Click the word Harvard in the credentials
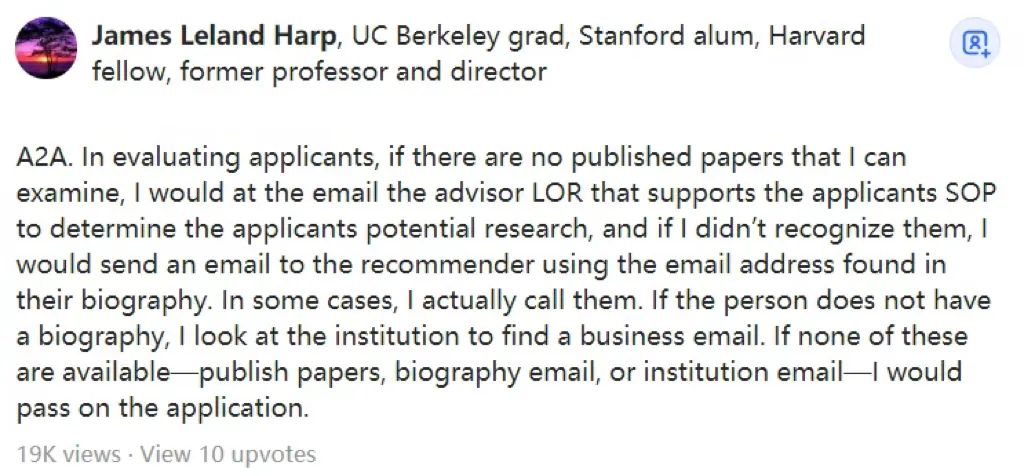Viewport: 1024px width, 476px height. pyautogui.click(x=817, y=35)
